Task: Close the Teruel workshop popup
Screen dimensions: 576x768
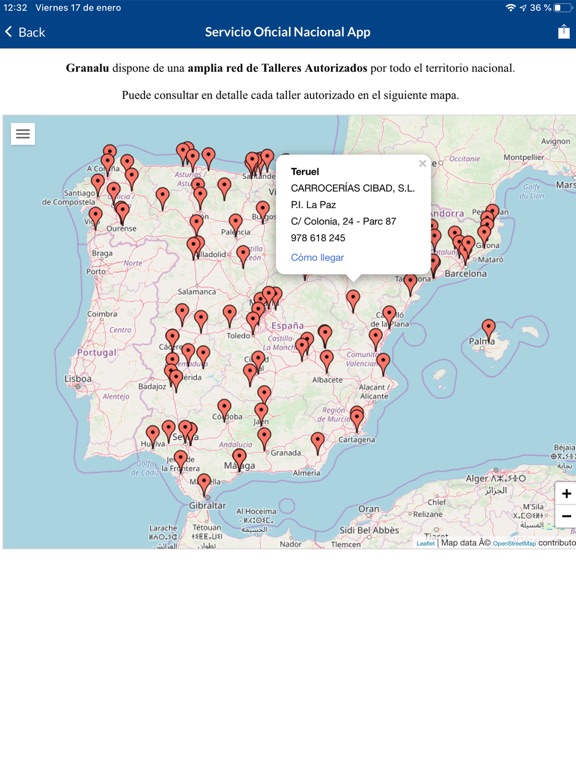Action: click(x=422, y=164)
